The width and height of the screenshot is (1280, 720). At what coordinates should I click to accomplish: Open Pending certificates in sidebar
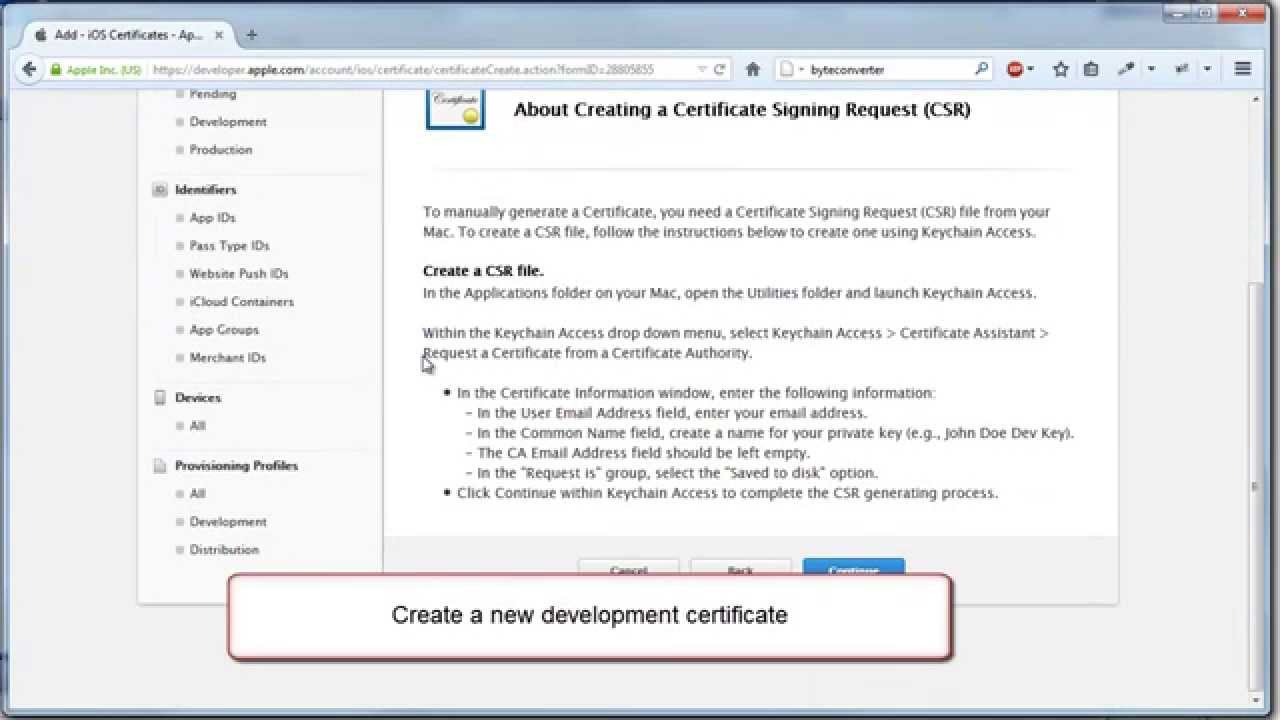213,94
